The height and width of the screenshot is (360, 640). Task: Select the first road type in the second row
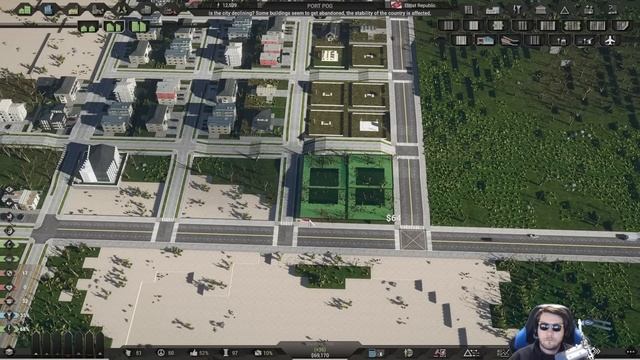(448, 25)
